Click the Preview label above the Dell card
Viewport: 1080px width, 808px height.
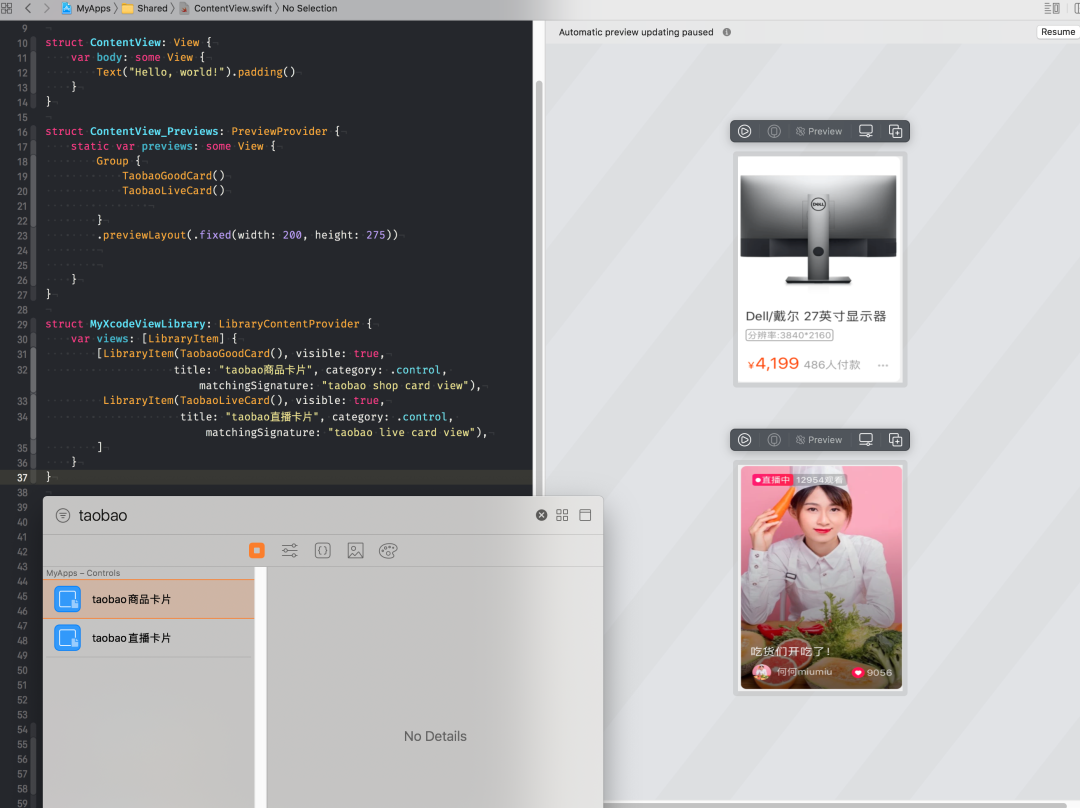coord(819,131)
